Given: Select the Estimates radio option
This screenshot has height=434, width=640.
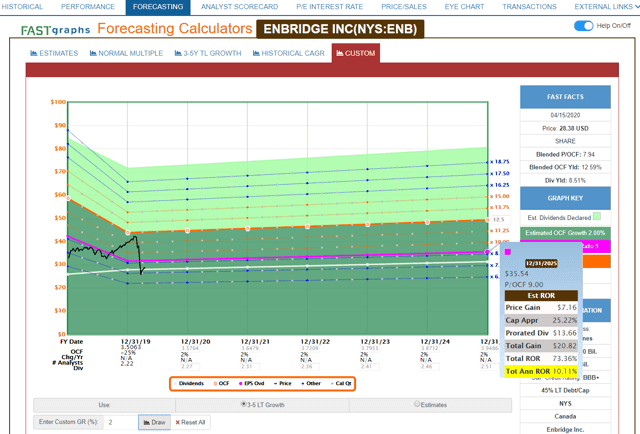Looking at the screenshot, I should click(x=417, y=403).
